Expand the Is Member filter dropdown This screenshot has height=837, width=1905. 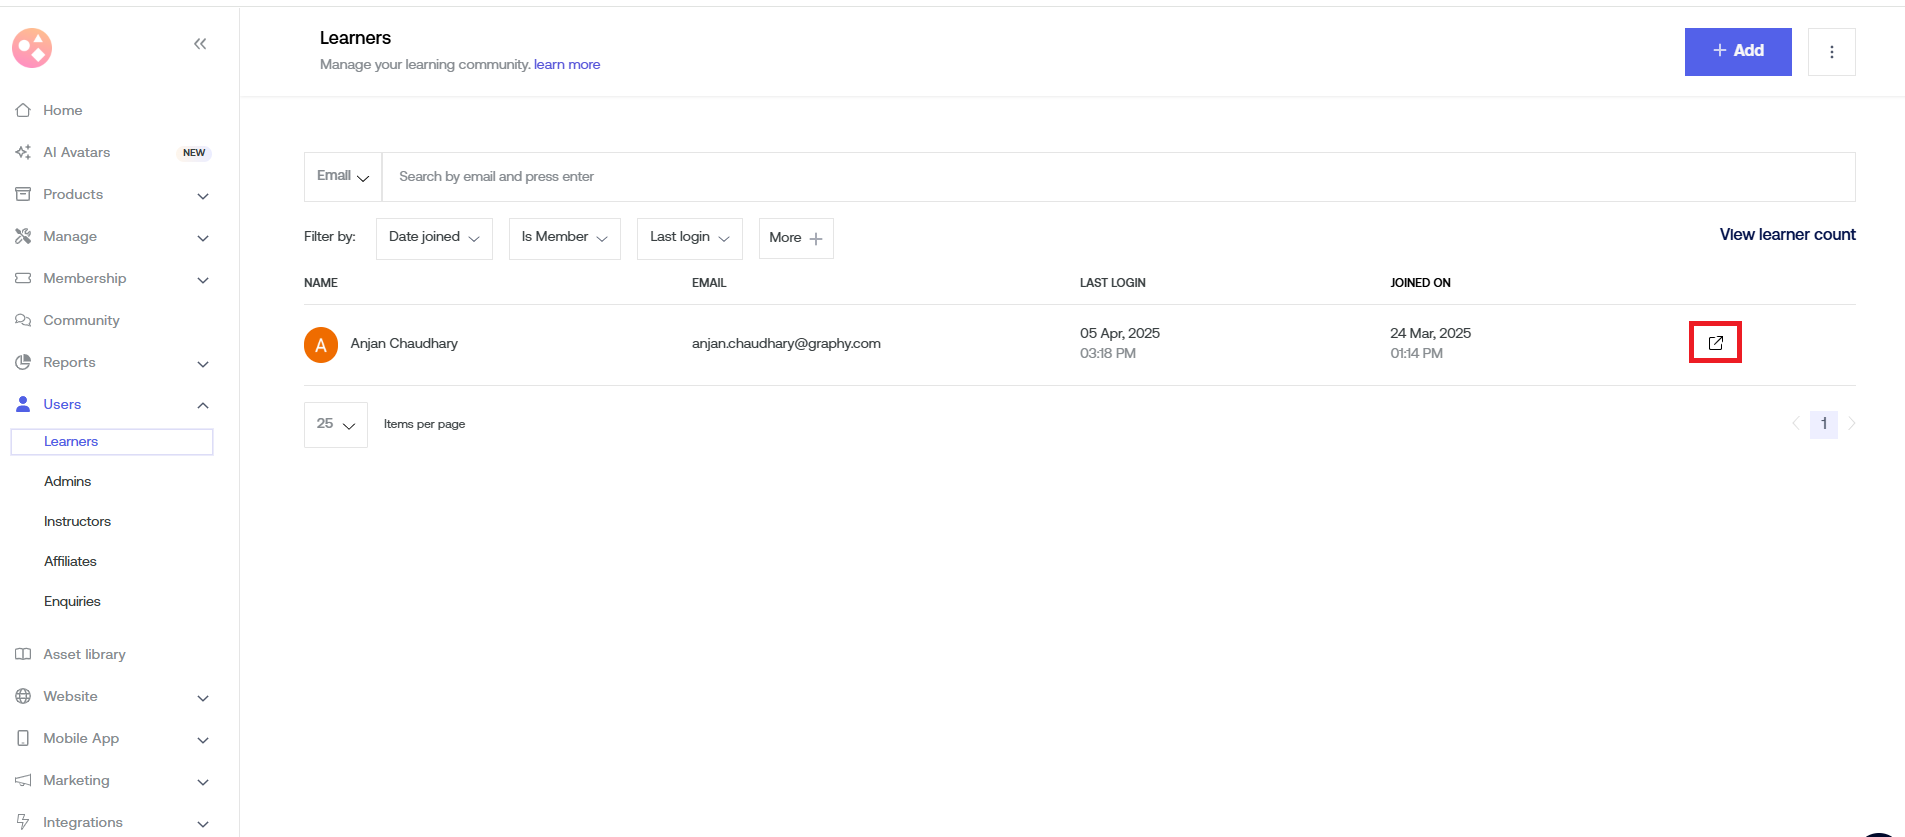click(564, 238)
